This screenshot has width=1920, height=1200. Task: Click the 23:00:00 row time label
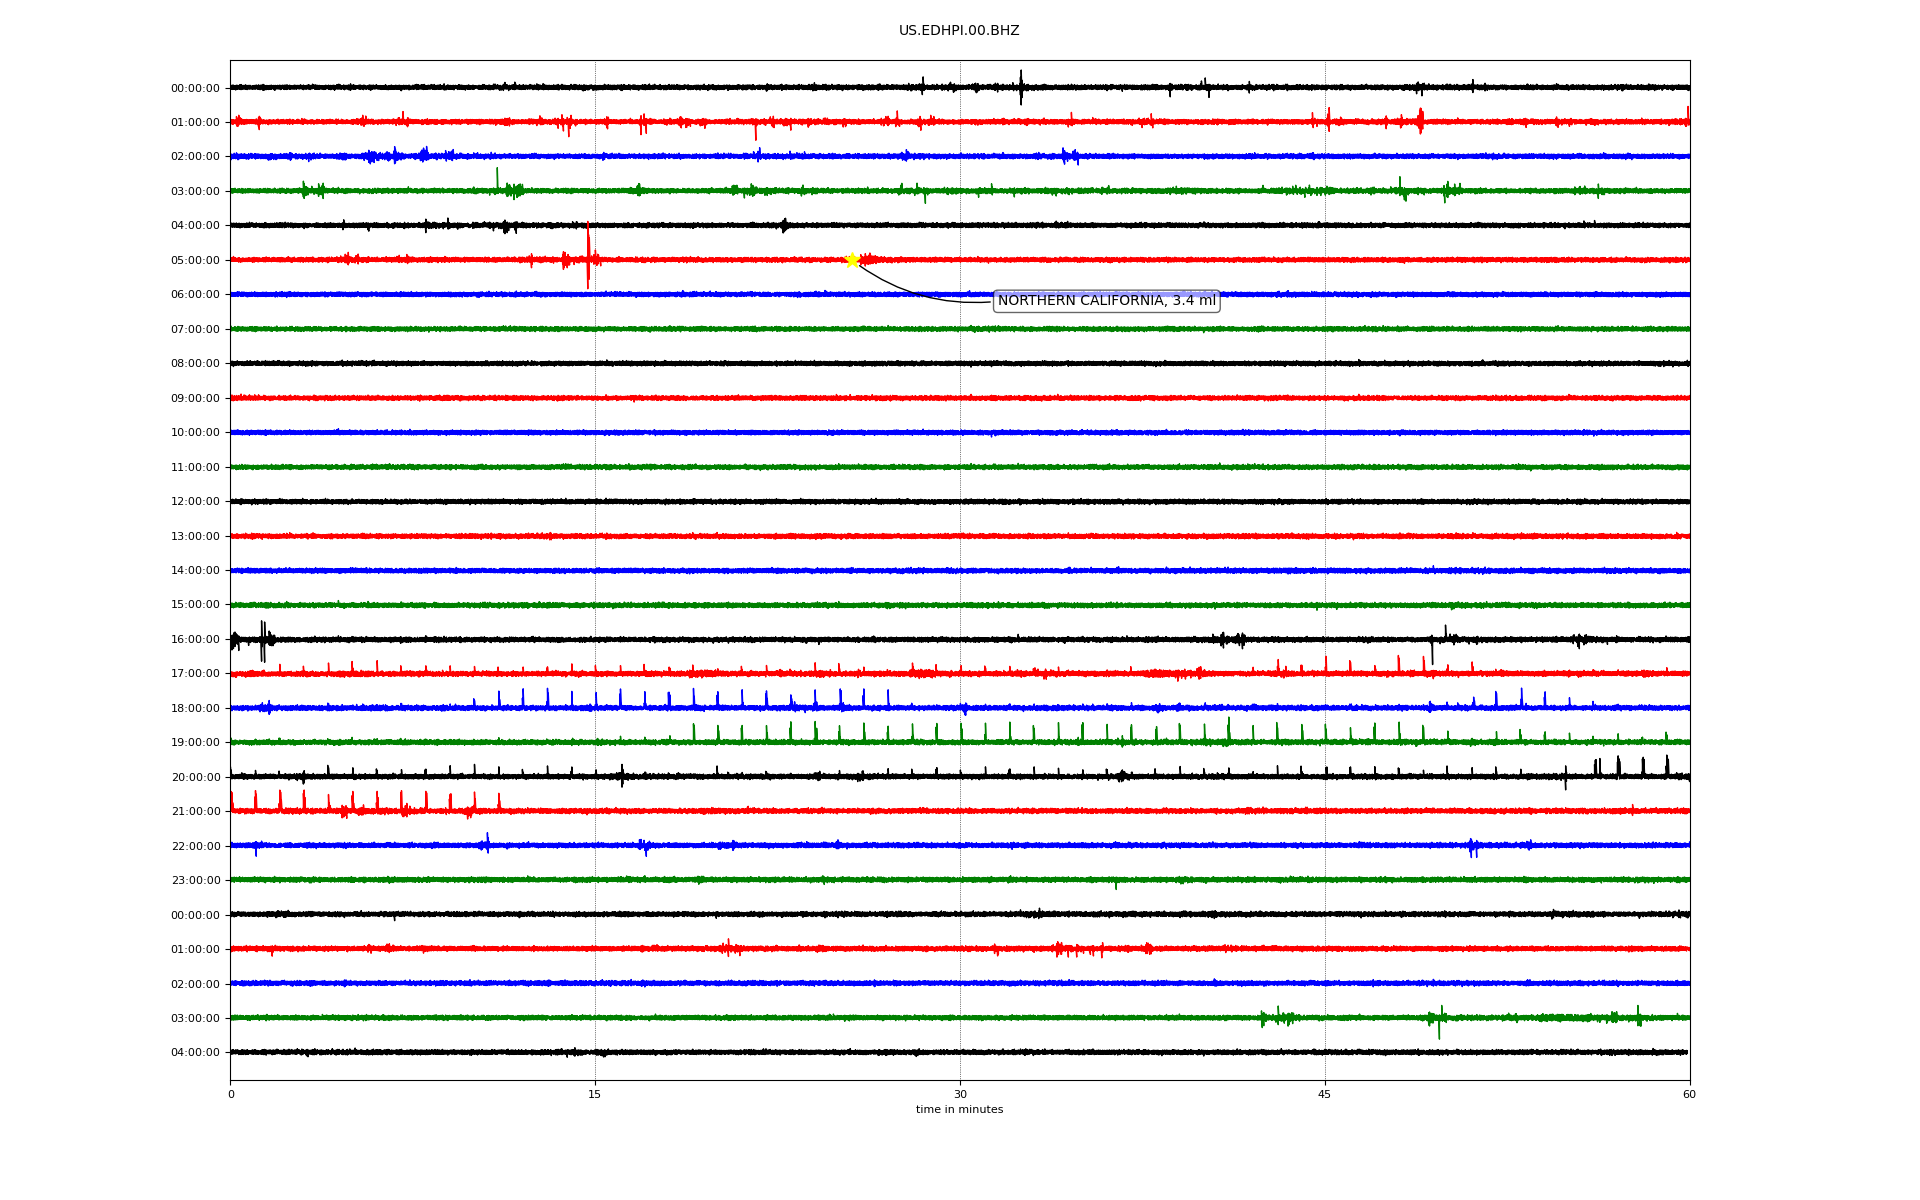tap(195, 880)
